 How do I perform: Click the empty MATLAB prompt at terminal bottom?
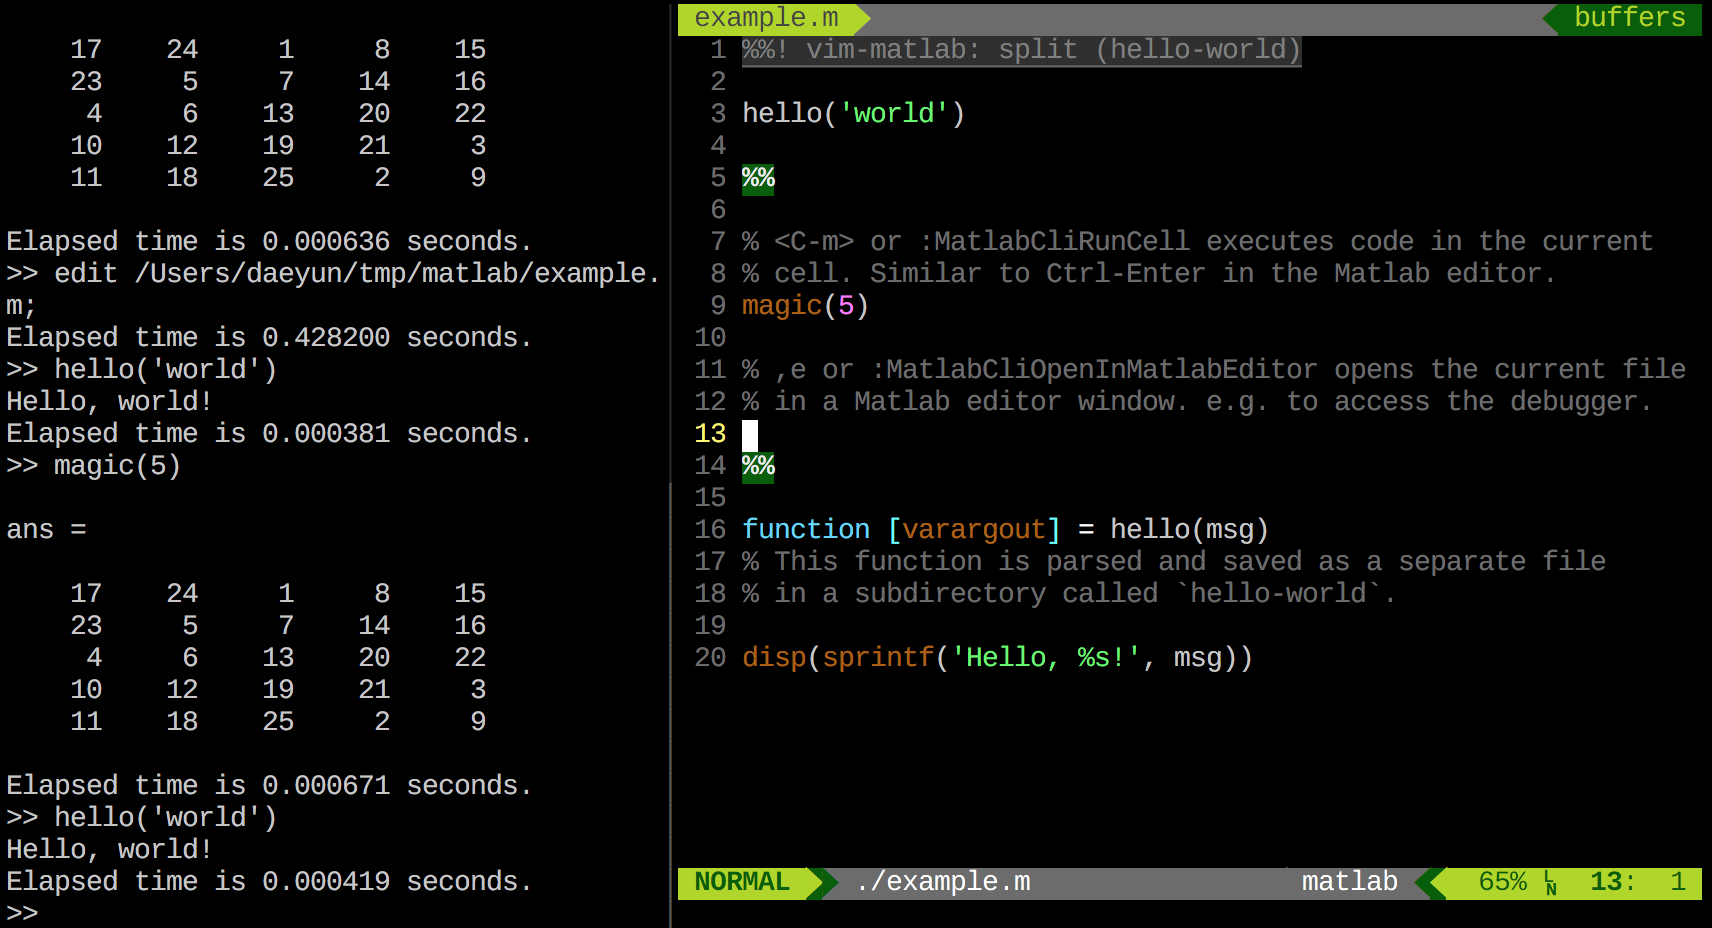pos(22,913)
